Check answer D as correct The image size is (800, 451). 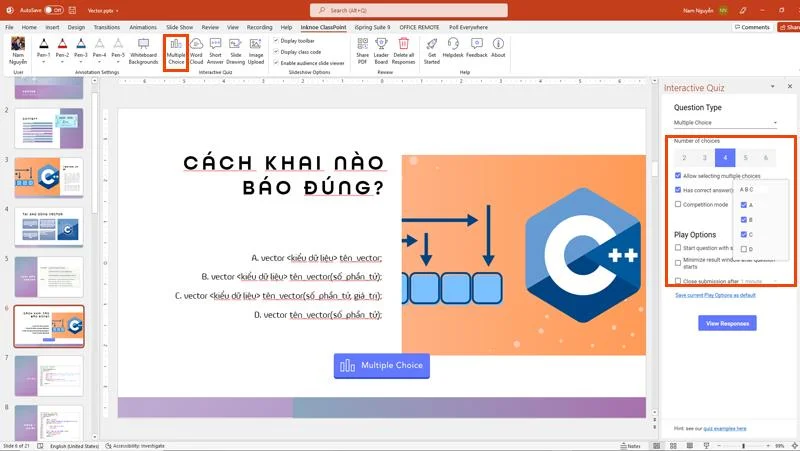(x=744, y=249)
